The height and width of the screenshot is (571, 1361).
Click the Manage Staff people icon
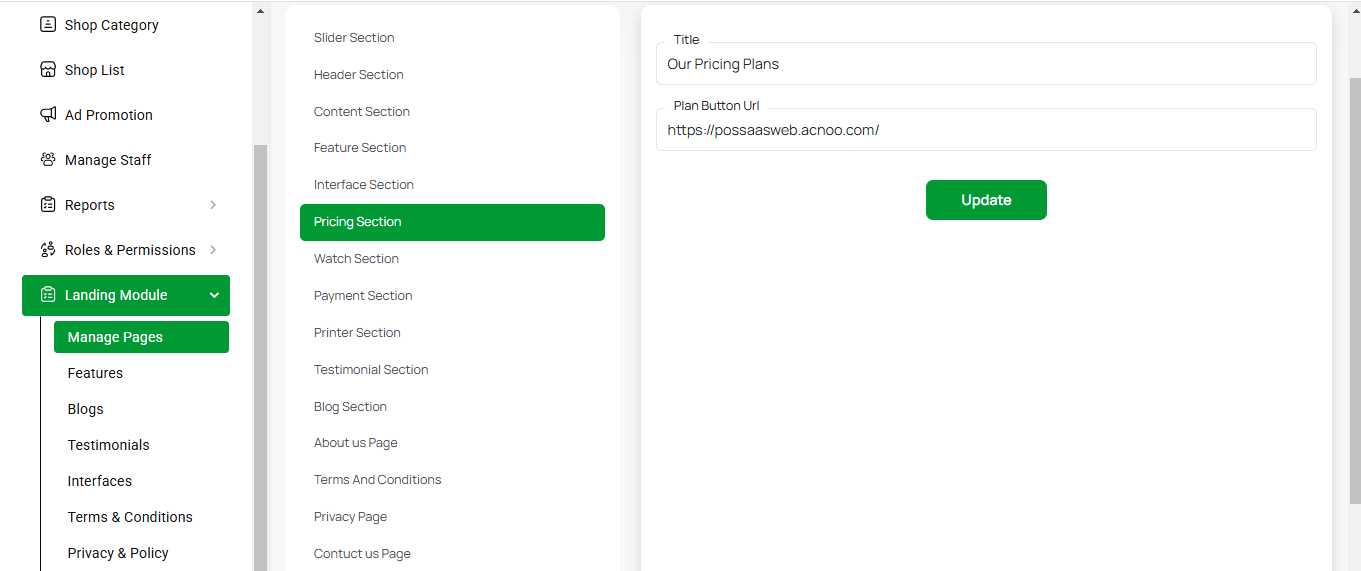[x=48, y=160]
